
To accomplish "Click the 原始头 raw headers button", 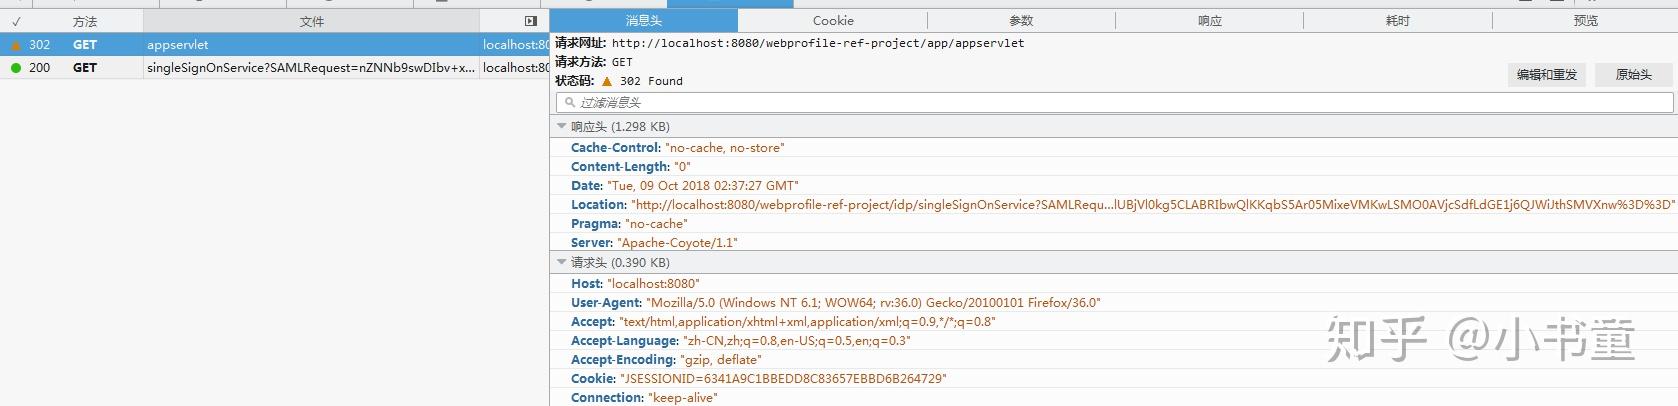I will (x=1634, y=75).
